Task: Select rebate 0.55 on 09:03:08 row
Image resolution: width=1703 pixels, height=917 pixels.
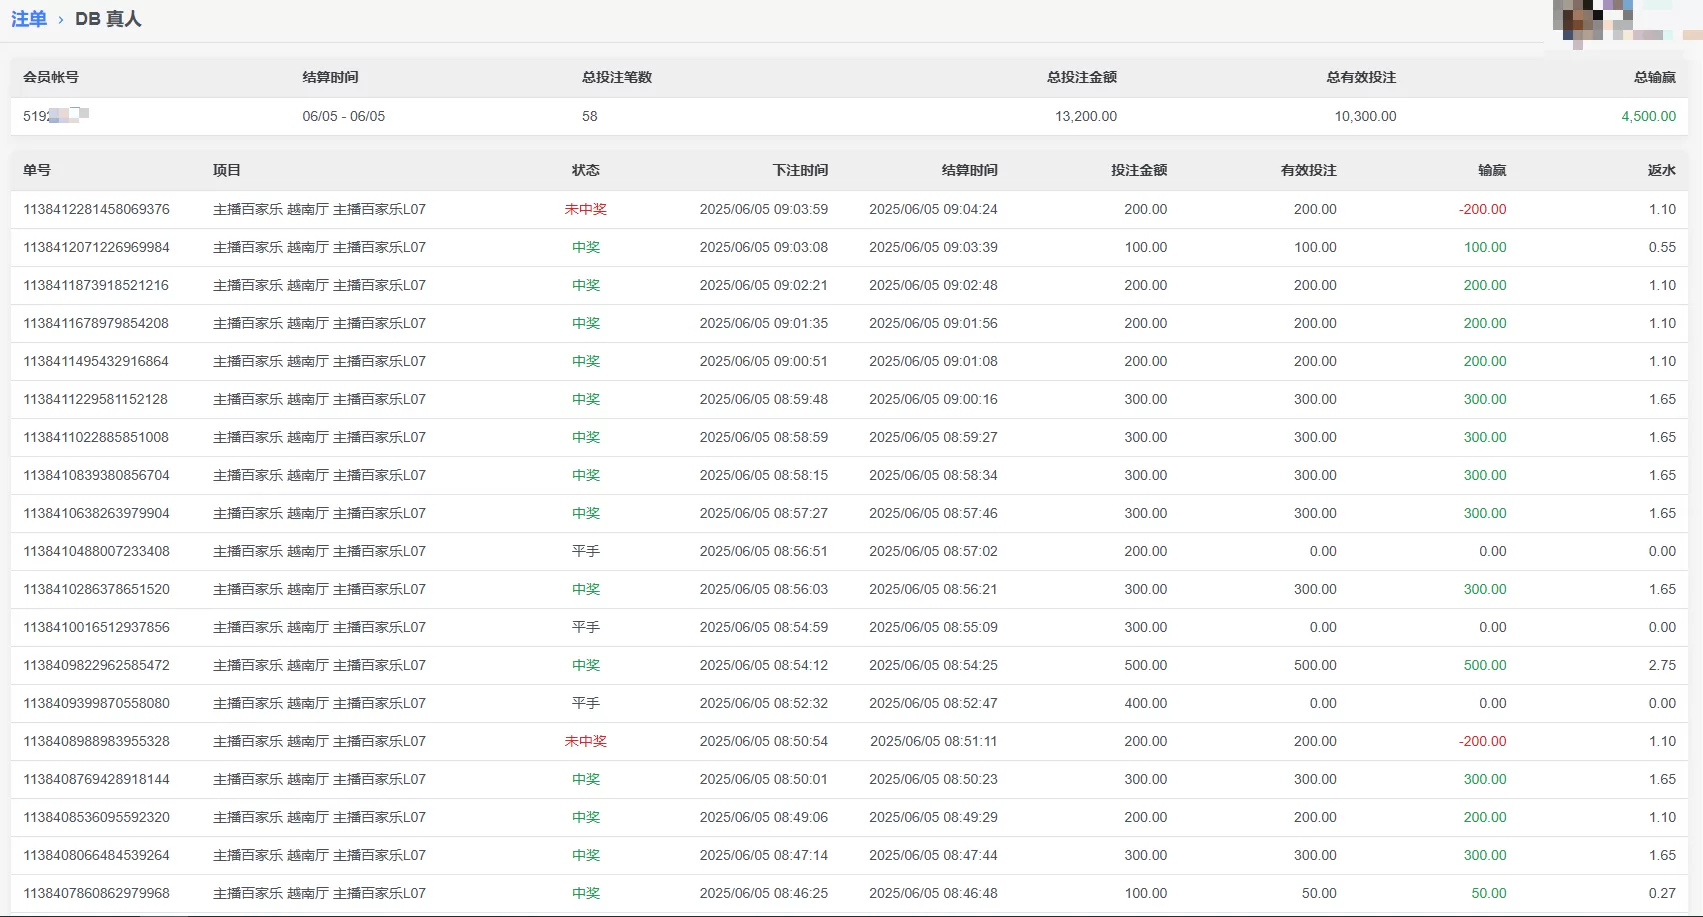Action: (1662, 247)
